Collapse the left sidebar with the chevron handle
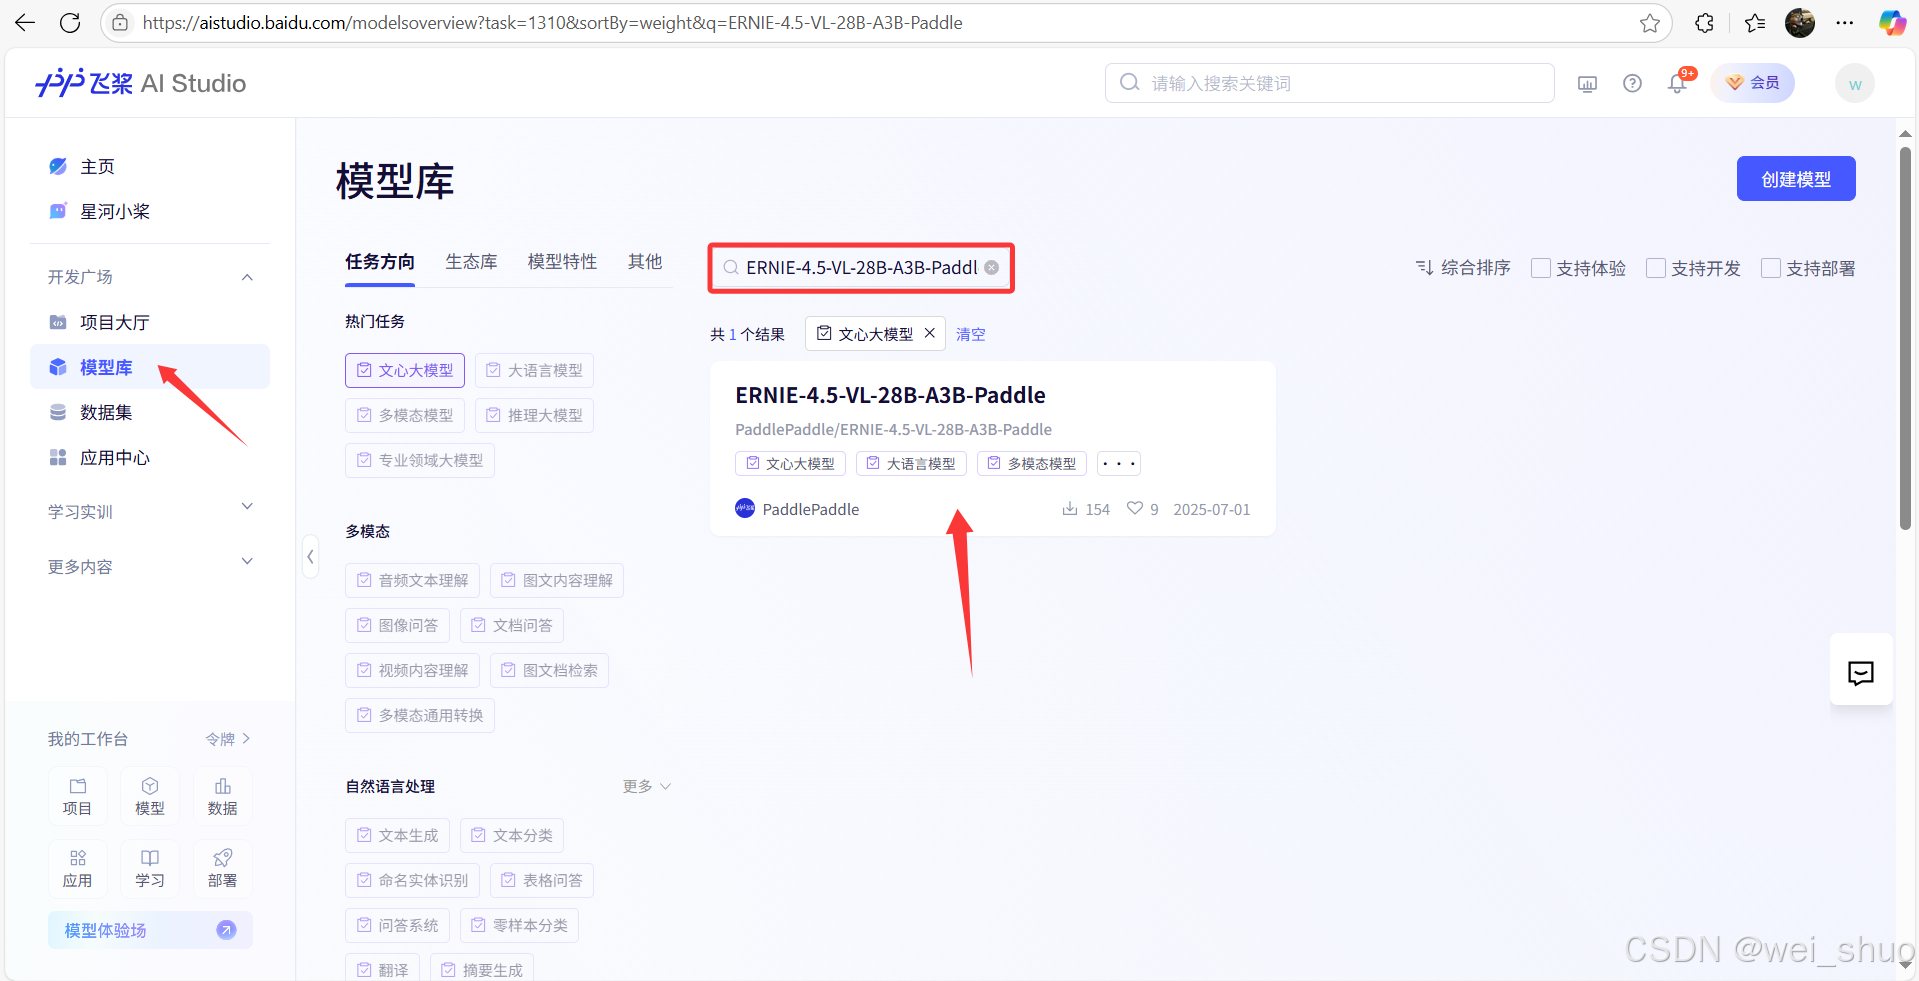1919x981 pixels. pos(311,557)
